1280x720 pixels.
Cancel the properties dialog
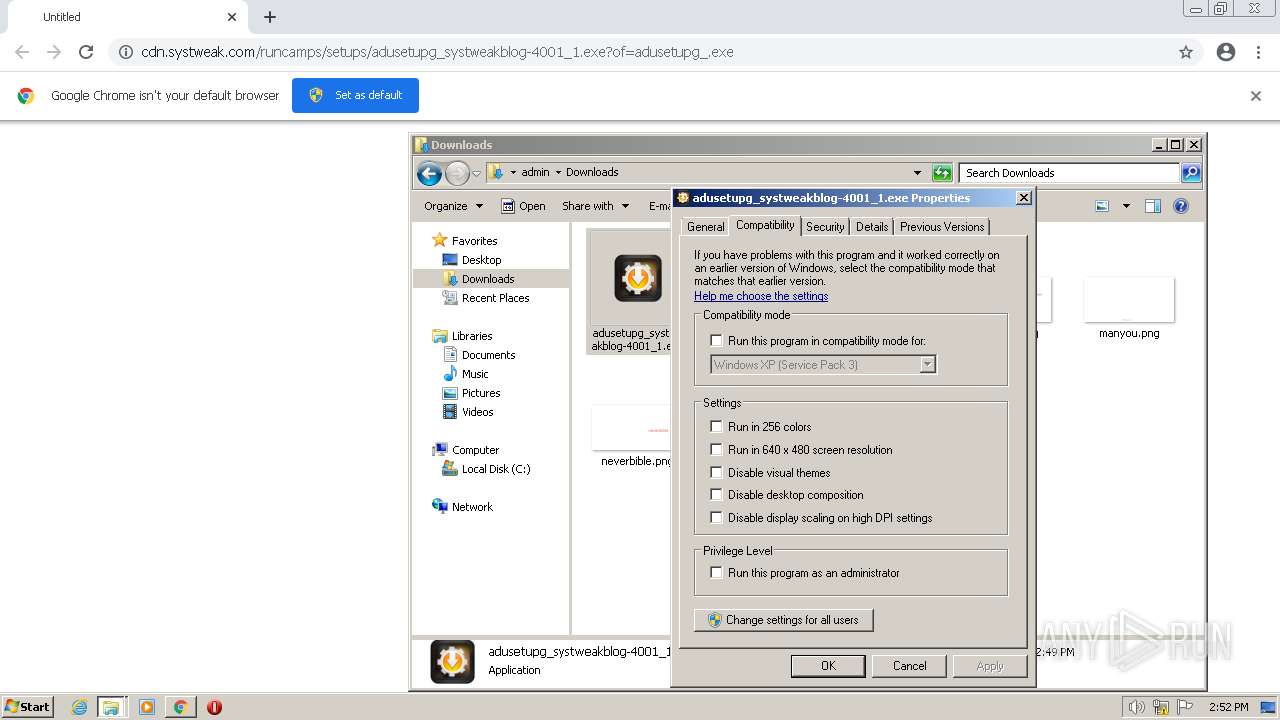pos(909,666)
